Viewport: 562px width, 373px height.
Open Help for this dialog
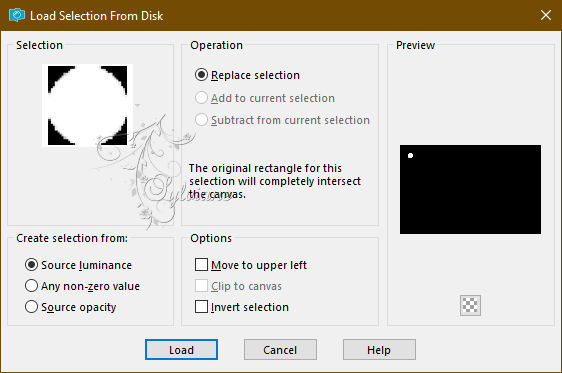379,350
